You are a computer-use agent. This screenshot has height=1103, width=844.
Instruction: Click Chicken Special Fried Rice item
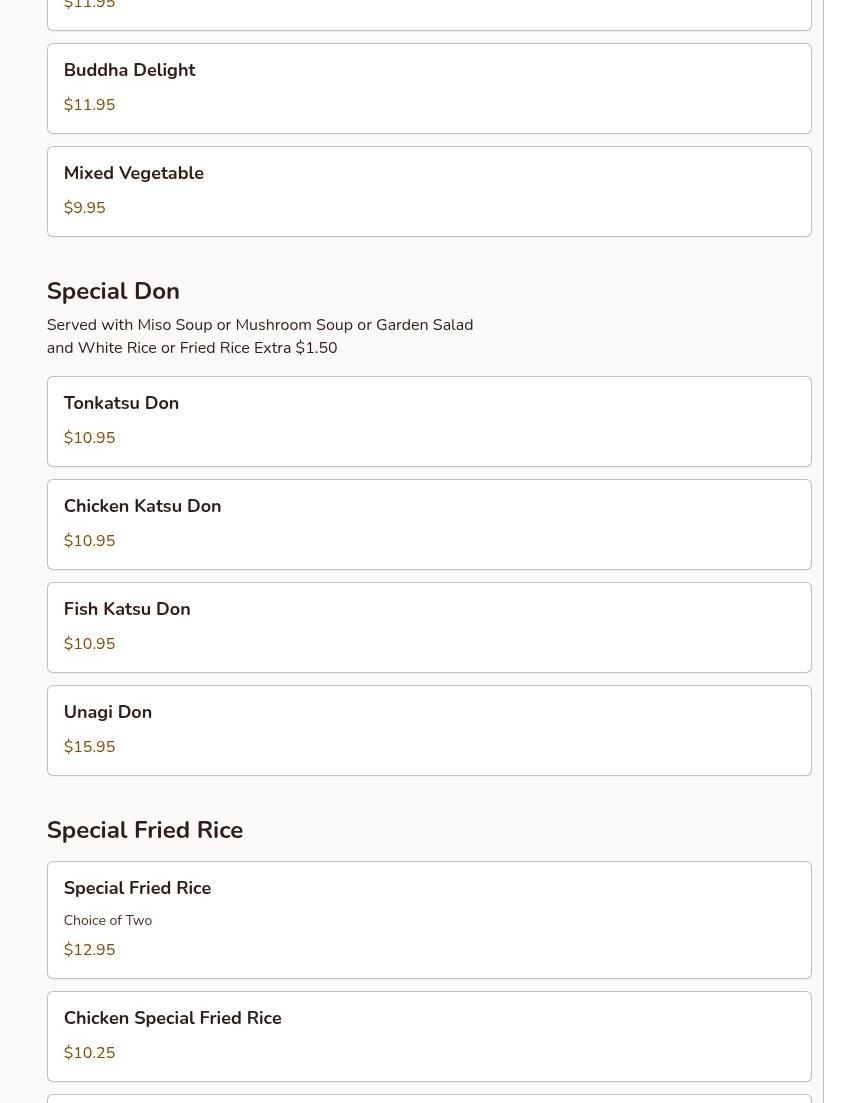(428, 1036)
